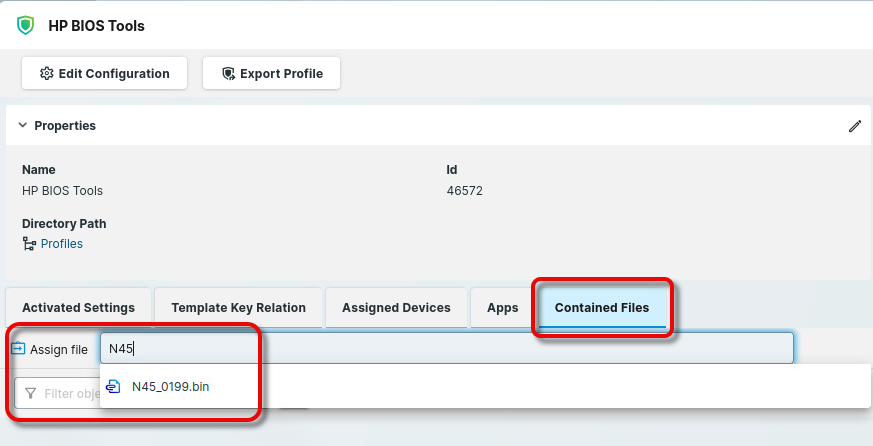This screenshot has width=873, height=446.
Task: Click the shield icon on Export Profile
Action: click(x=228, y=74)
